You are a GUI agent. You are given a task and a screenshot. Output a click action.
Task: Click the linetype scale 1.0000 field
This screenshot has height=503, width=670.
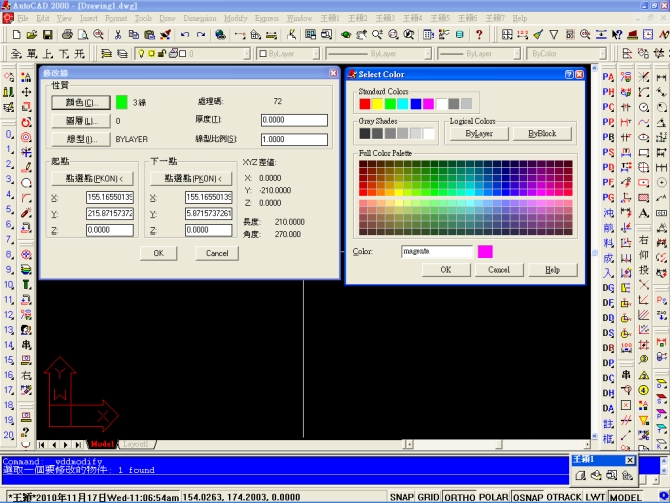tap(294, 139)
